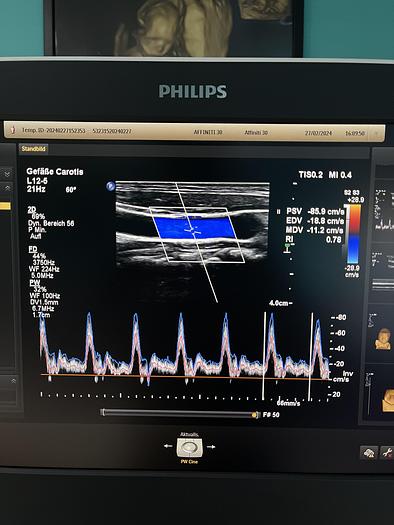Click the right measurement caliper line on spectrum
Image resolution: width=394 pixels, height=525 pixels.
[x=311, y=357]
